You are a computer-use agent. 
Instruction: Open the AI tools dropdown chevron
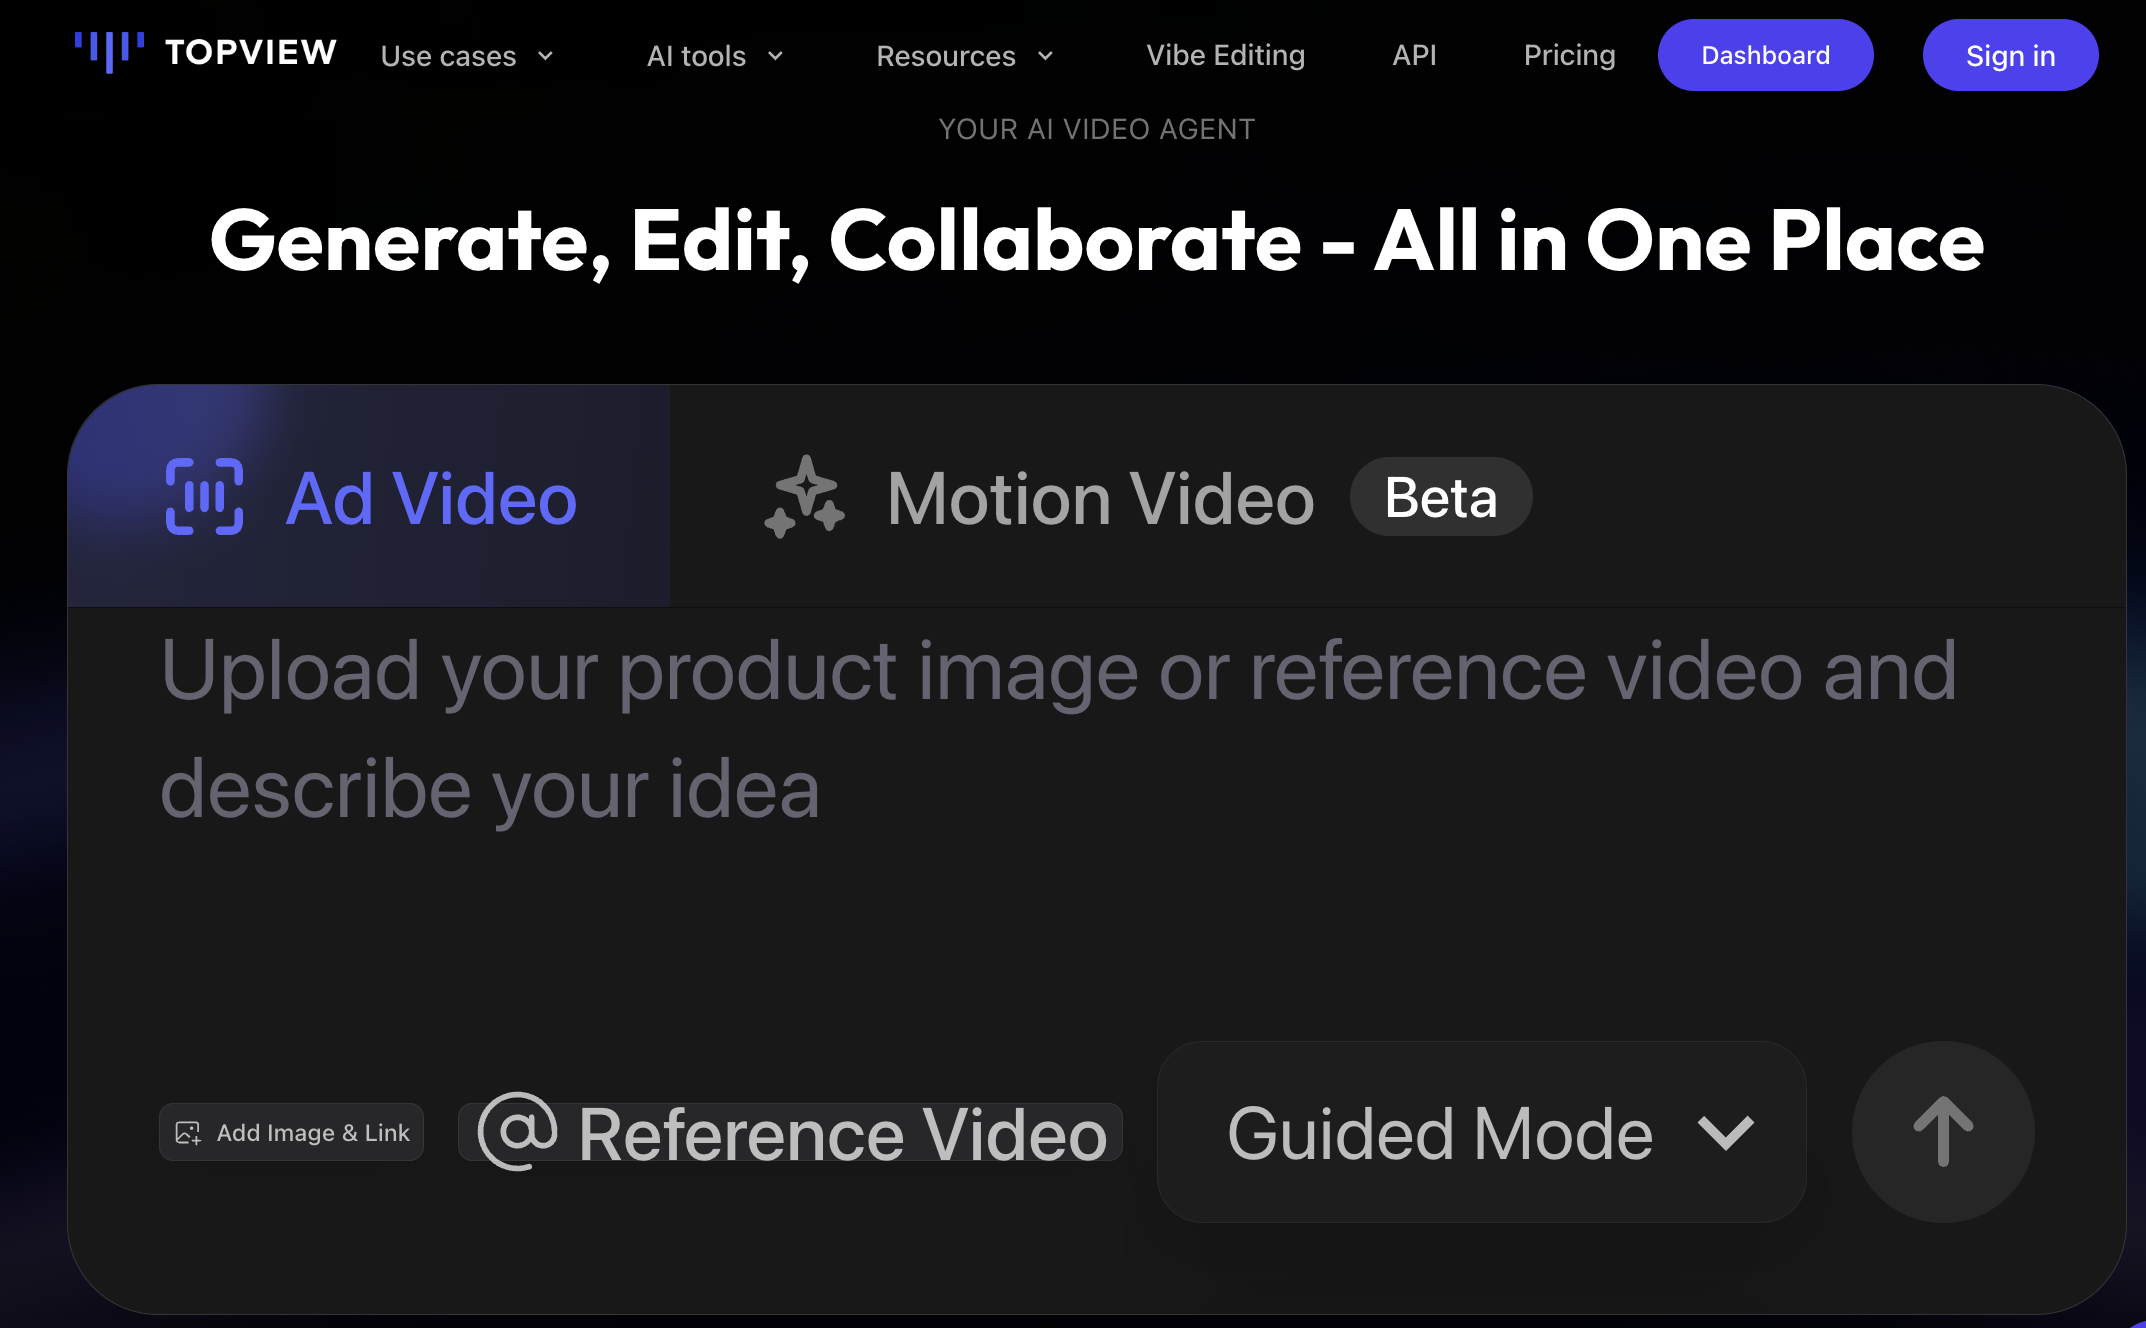(x=775, y=56)
